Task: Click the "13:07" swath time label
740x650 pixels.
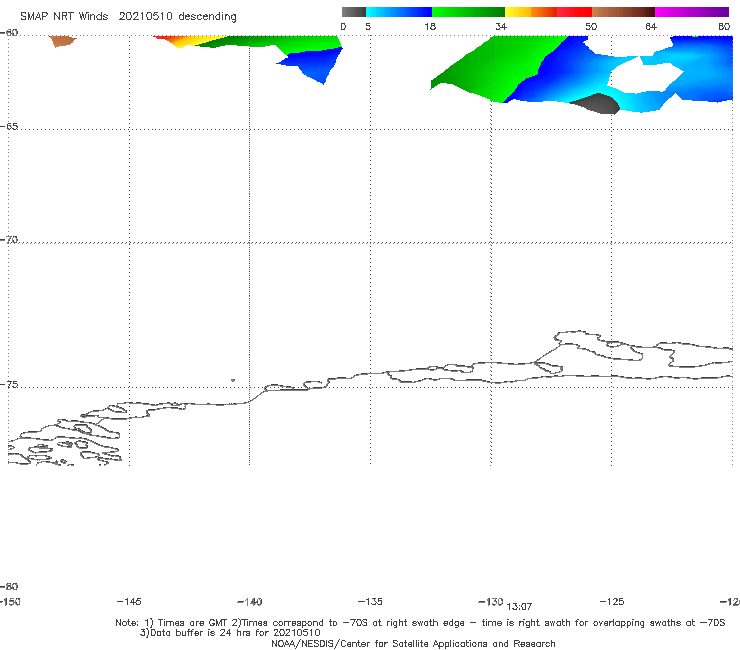Action: (x=519, y=607)
